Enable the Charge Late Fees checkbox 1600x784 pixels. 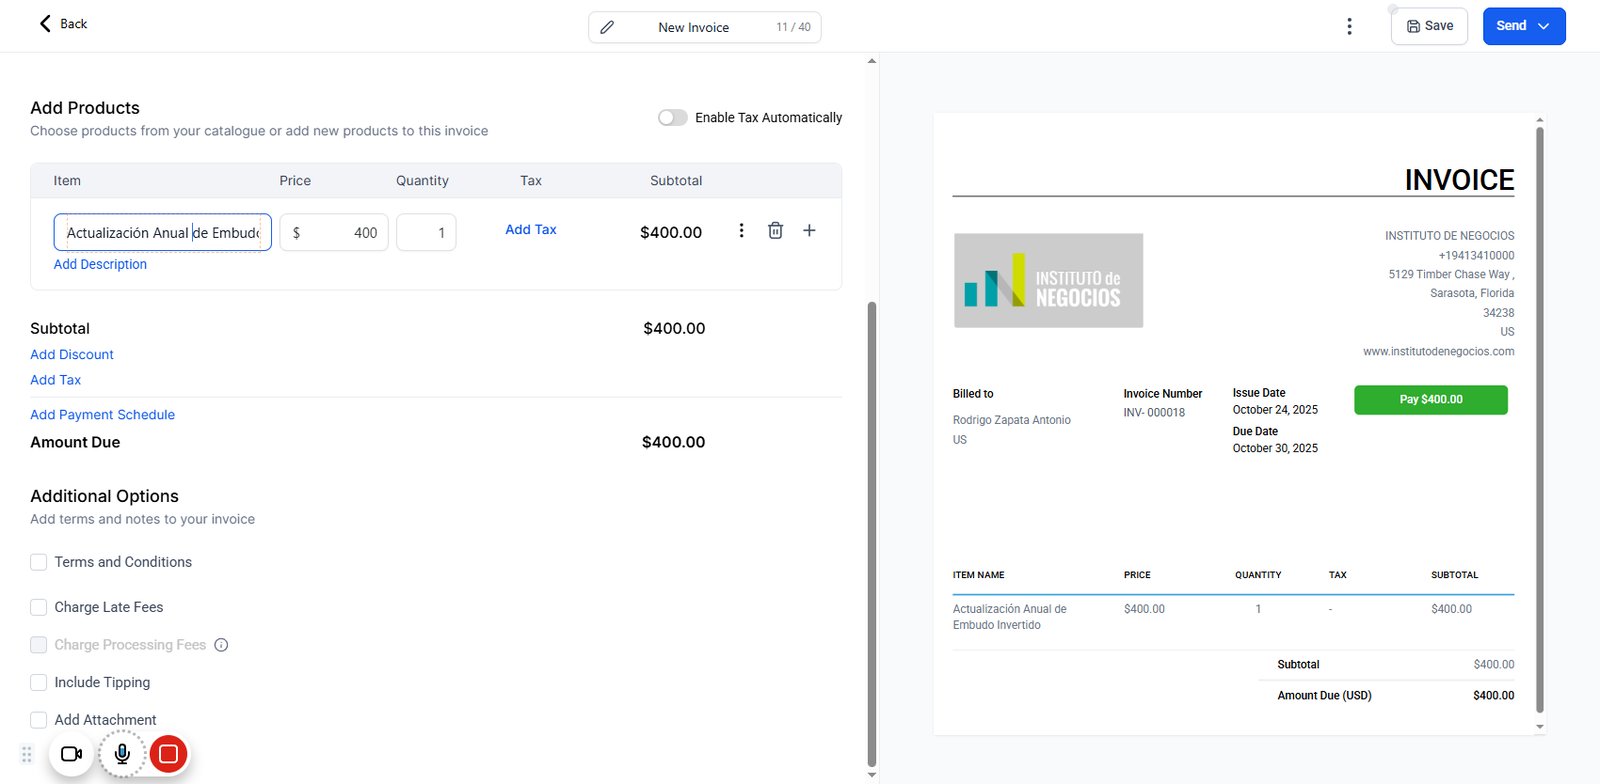coord(39,607)
